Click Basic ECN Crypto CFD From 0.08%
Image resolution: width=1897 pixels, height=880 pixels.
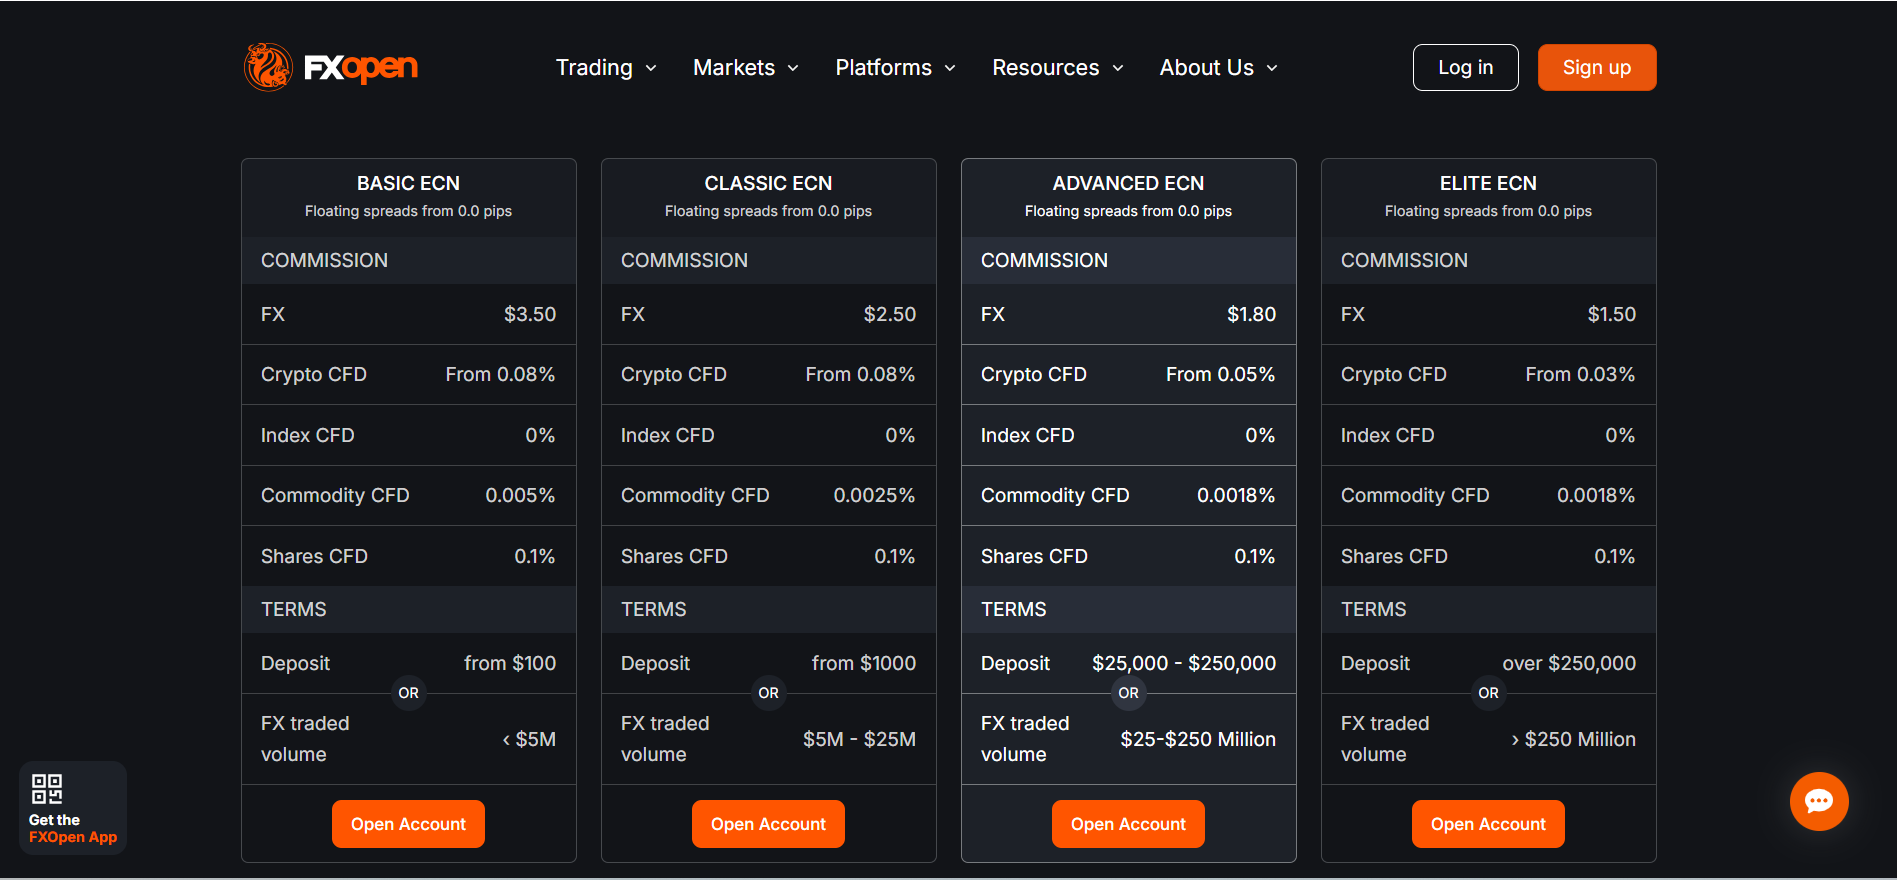pyautogui.click(x=500, y=374)
